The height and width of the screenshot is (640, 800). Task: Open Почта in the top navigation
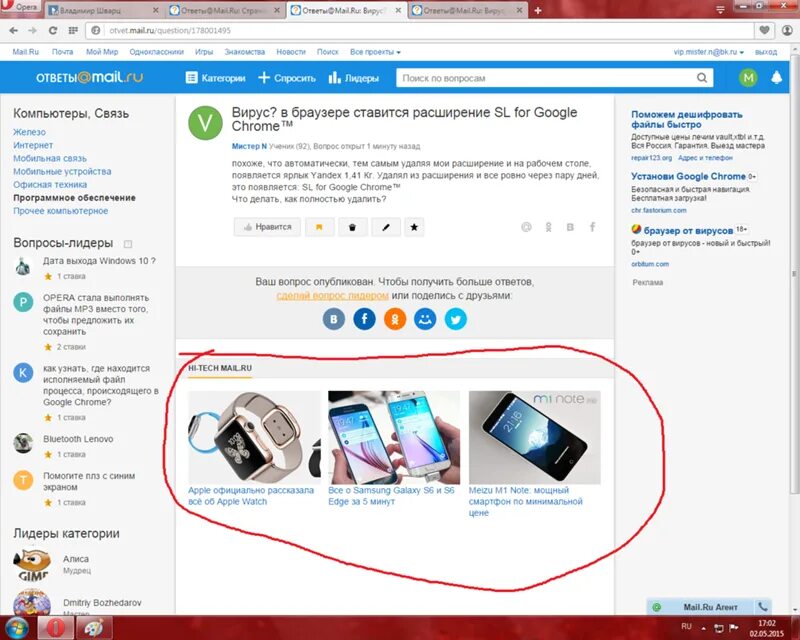coord(62,52)
